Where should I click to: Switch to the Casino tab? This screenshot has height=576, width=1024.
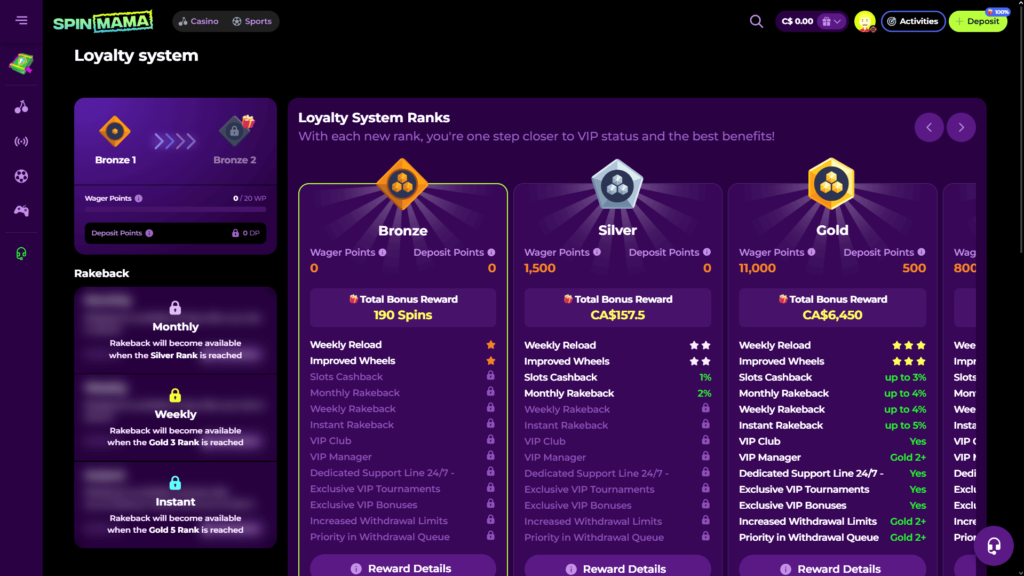[198, 21]
